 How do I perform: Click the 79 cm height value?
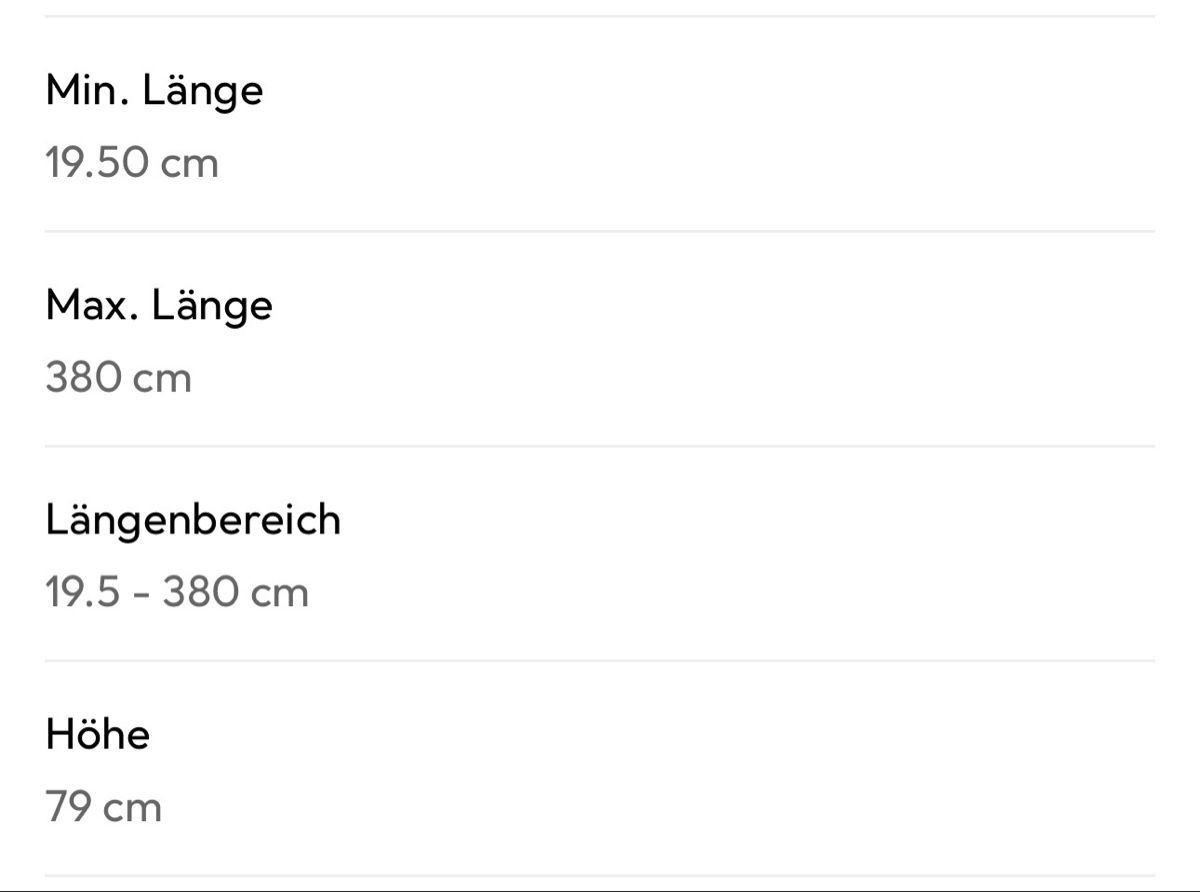coord(103,807)
